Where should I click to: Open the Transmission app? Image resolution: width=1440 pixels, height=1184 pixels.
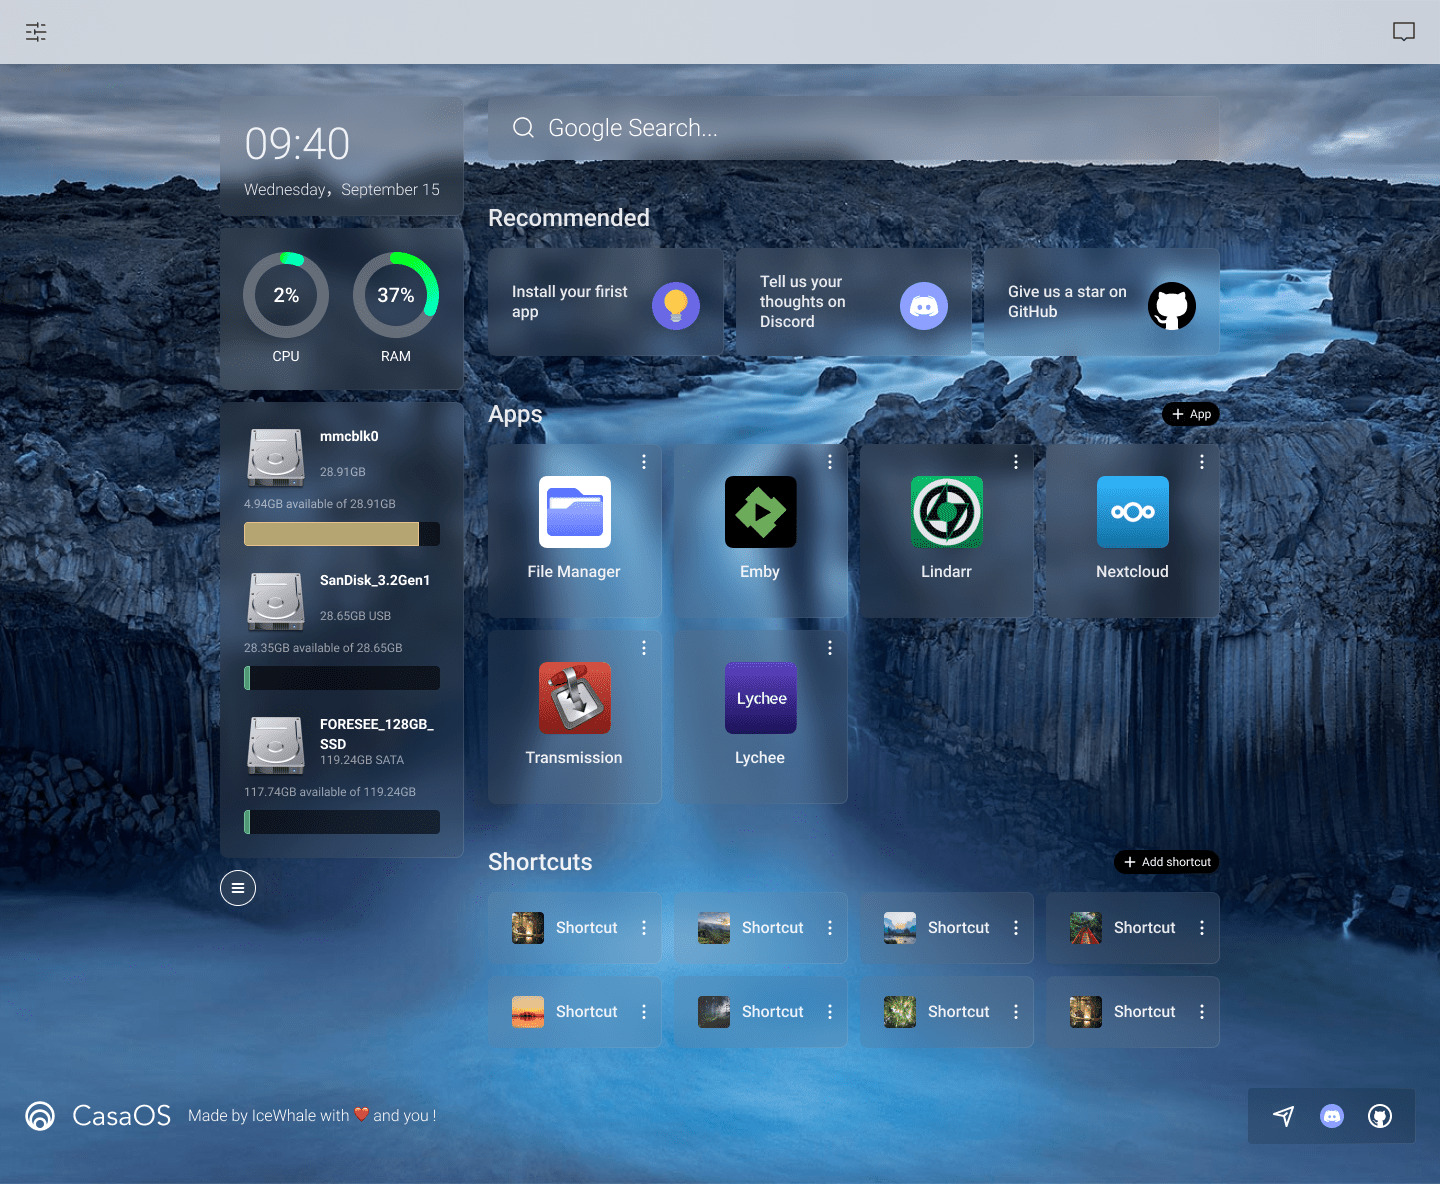pos(574,699)
